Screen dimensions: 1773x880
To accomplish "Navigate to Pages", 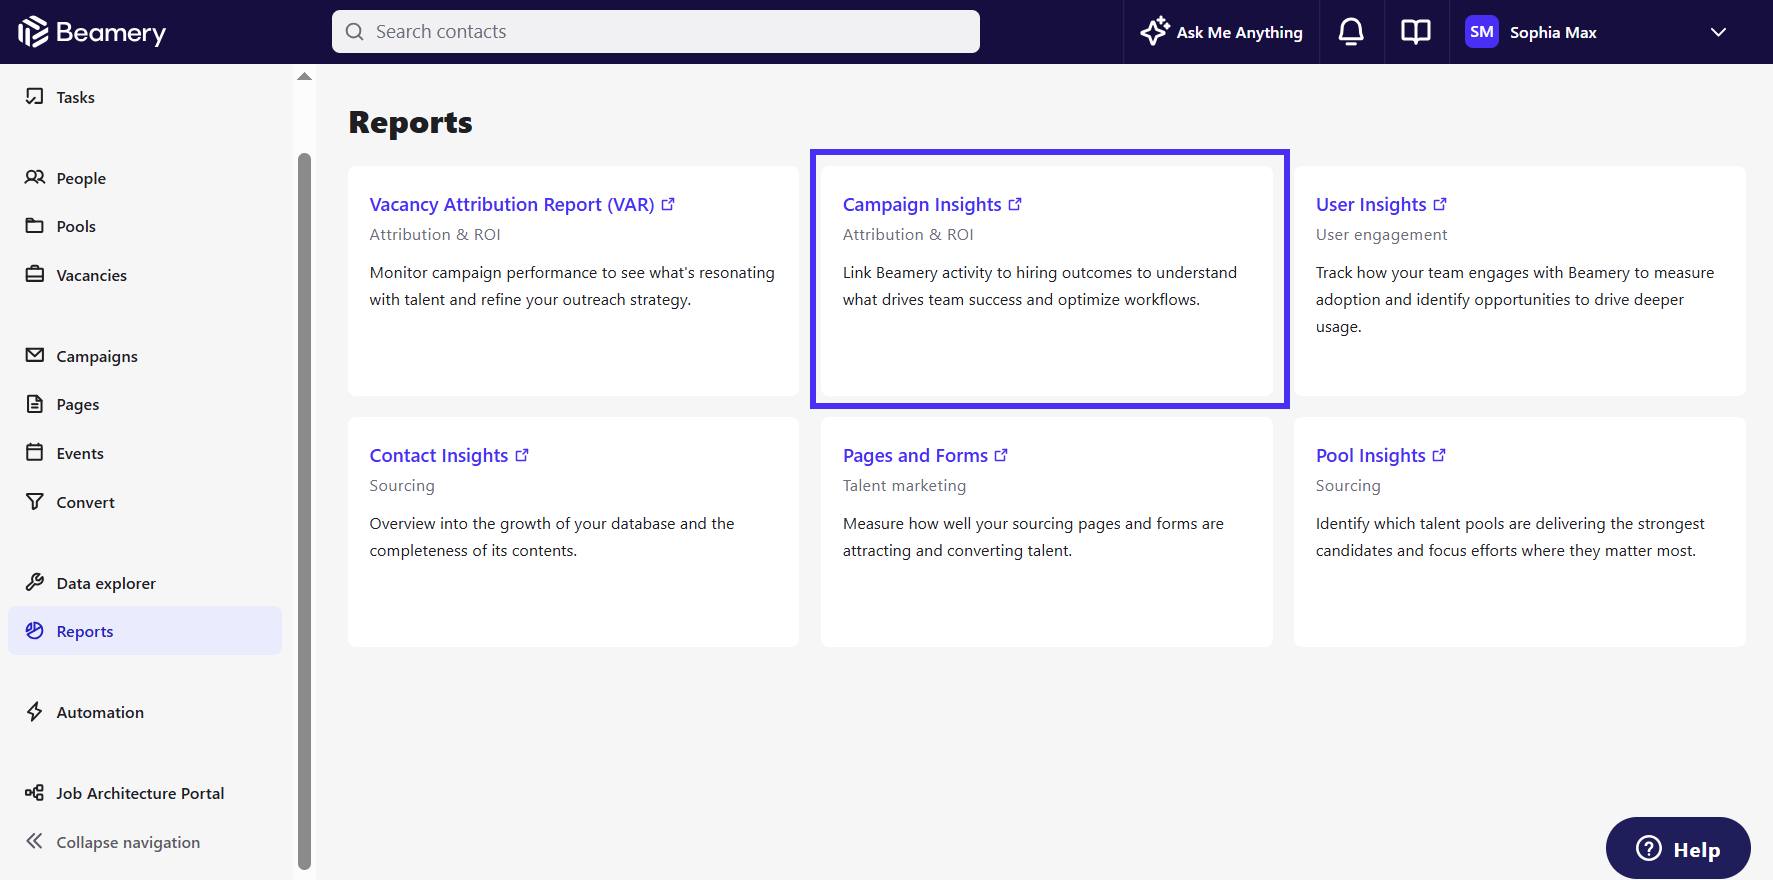I will (x=144, y=404).
